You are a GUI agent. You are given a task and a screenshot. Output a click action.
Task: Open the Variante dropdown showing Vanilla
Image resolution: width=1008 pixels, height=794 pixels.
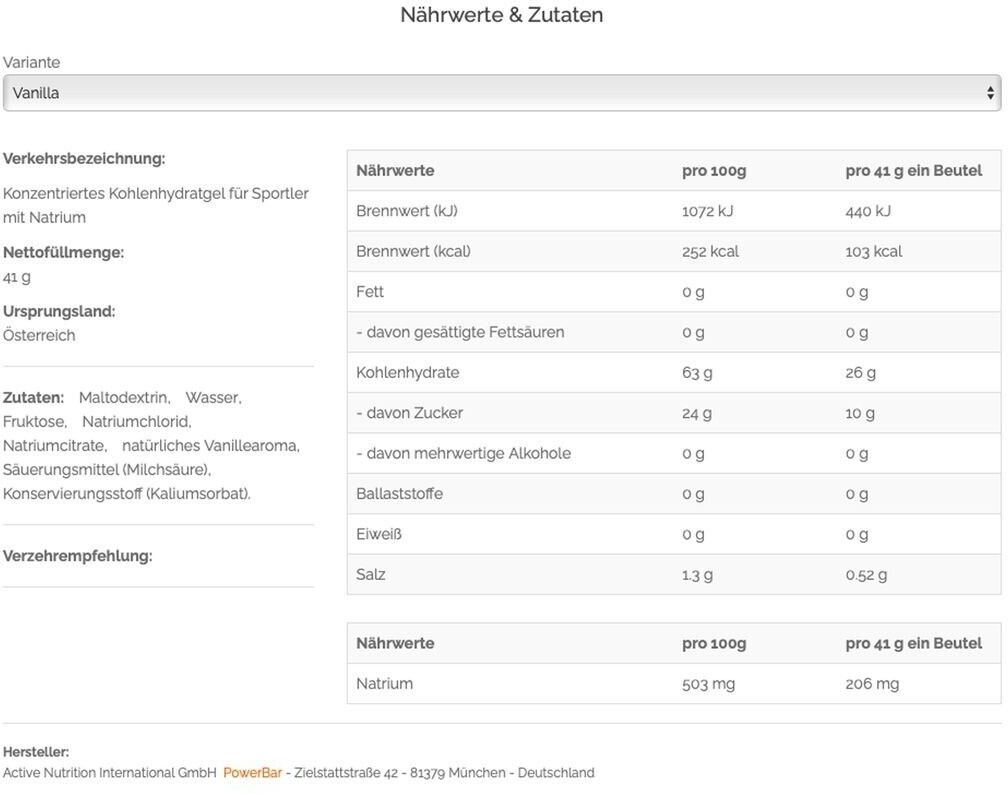tap(501, 93)
